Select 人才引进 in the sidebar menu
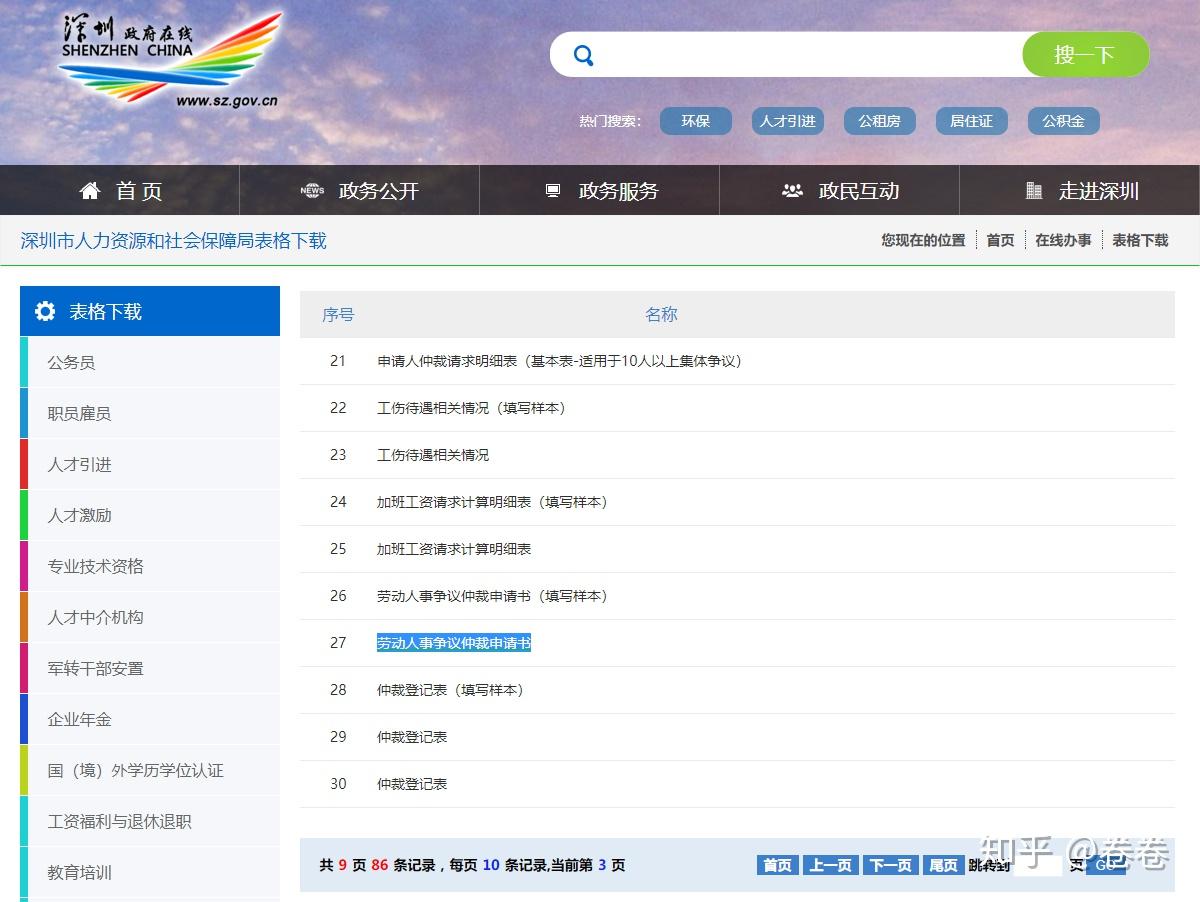This screenshot has width=1200, height=902. pos(150,464)
